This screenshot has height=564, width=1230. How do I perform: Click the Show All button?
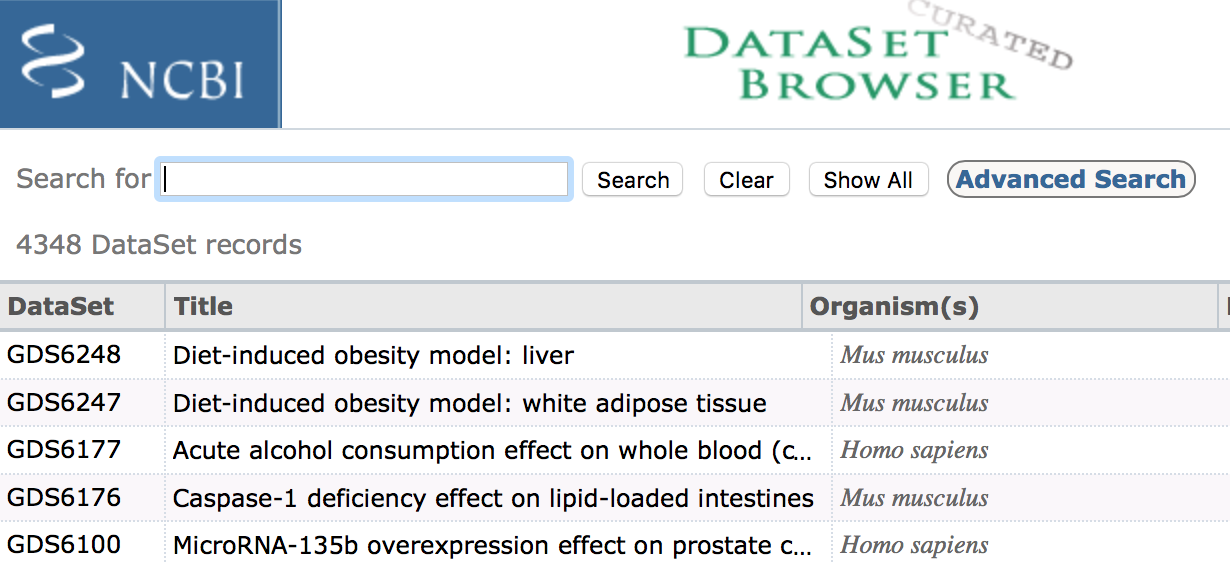pyautogui.click(x=868, y=180)
